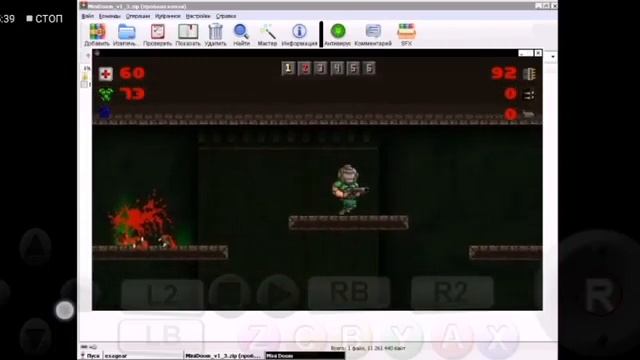The image size is (640, 360).
Task: Tap the Z overlay key
Action: point(260,338)
